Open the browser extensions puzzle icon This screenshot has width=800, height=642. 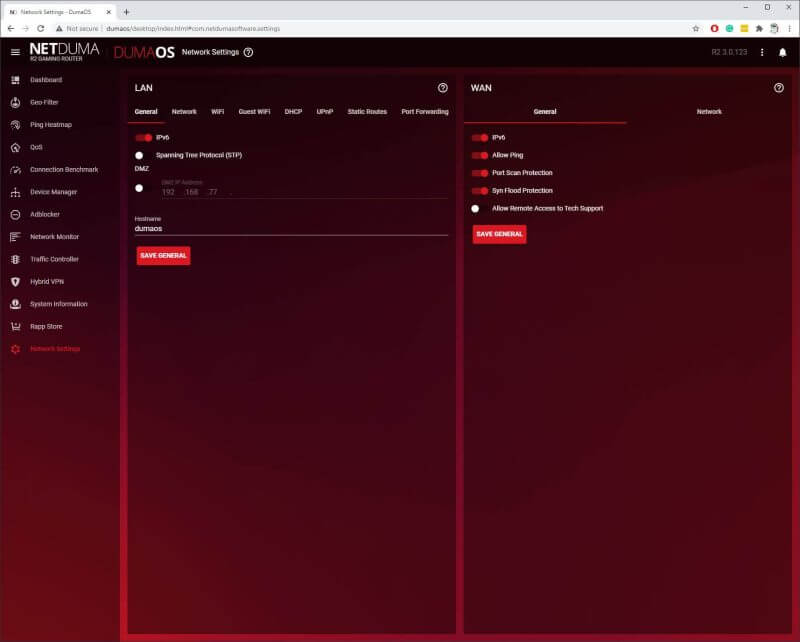(x=759, y=29)
